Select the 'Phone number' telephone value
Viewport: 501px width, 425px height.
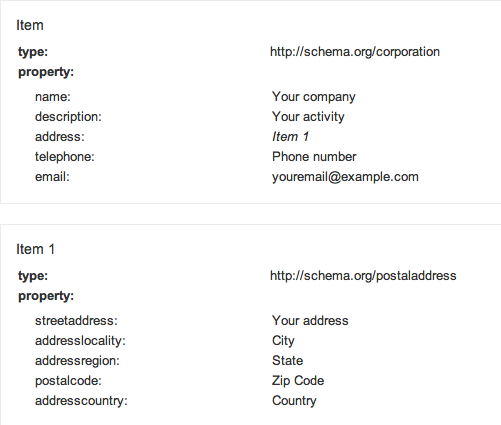tap(314, 157)
